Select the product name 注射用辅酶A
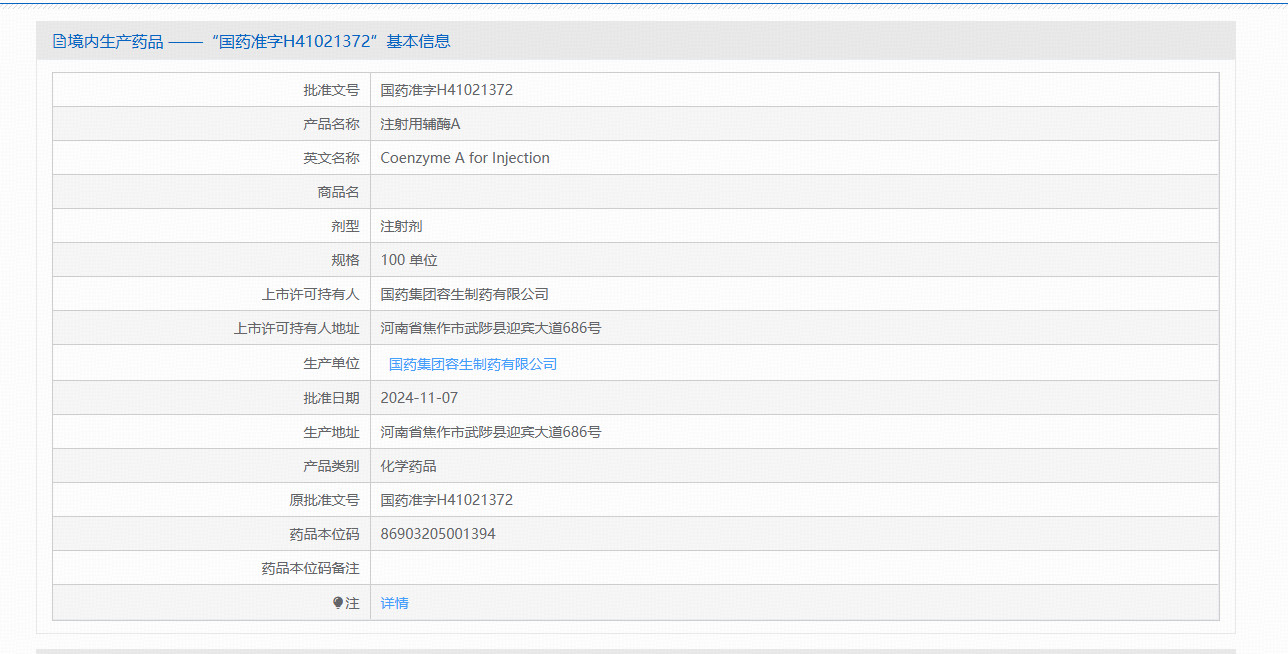Image resolution: width=1288 pixels, height=654 pixels. point(417,123)
